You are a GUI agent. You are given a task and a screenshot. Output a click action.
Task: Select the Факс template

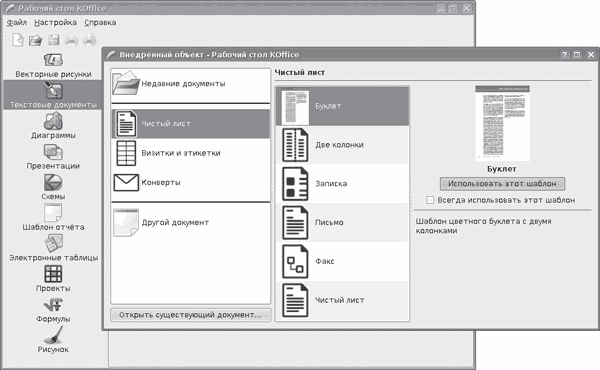[x=342, y=261]
